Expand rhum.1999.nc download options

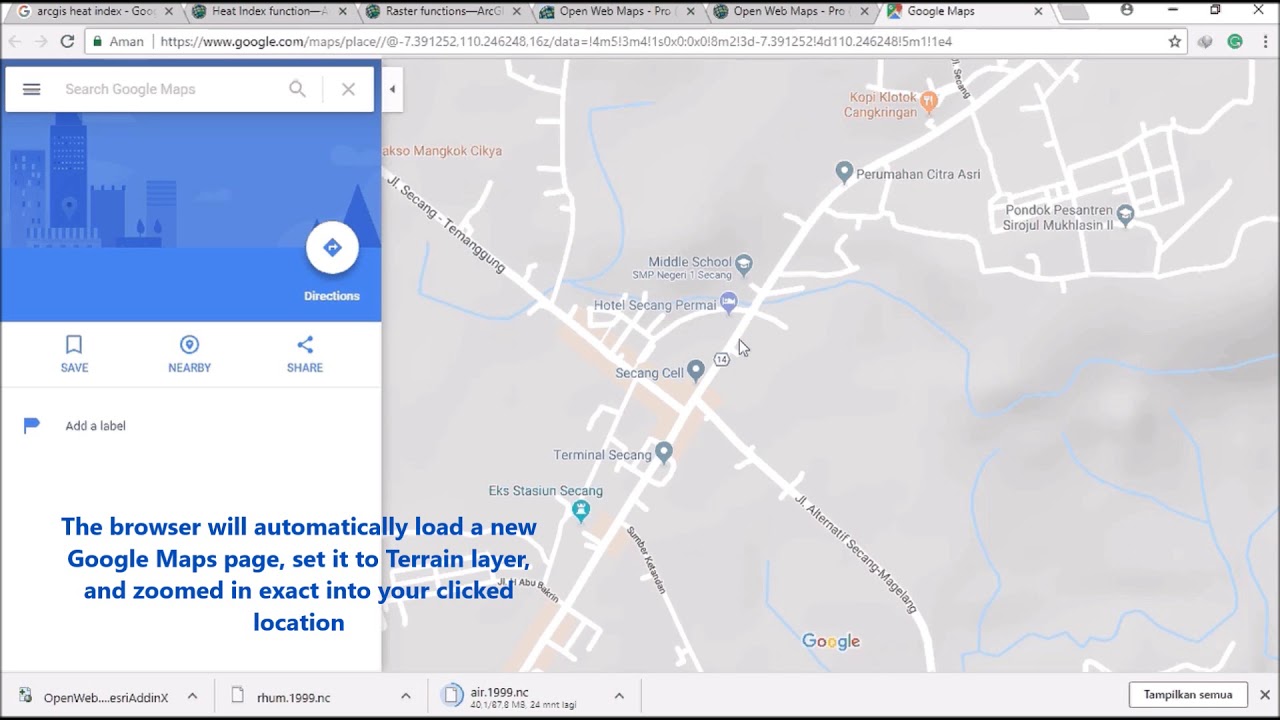(x=405, y=696)
